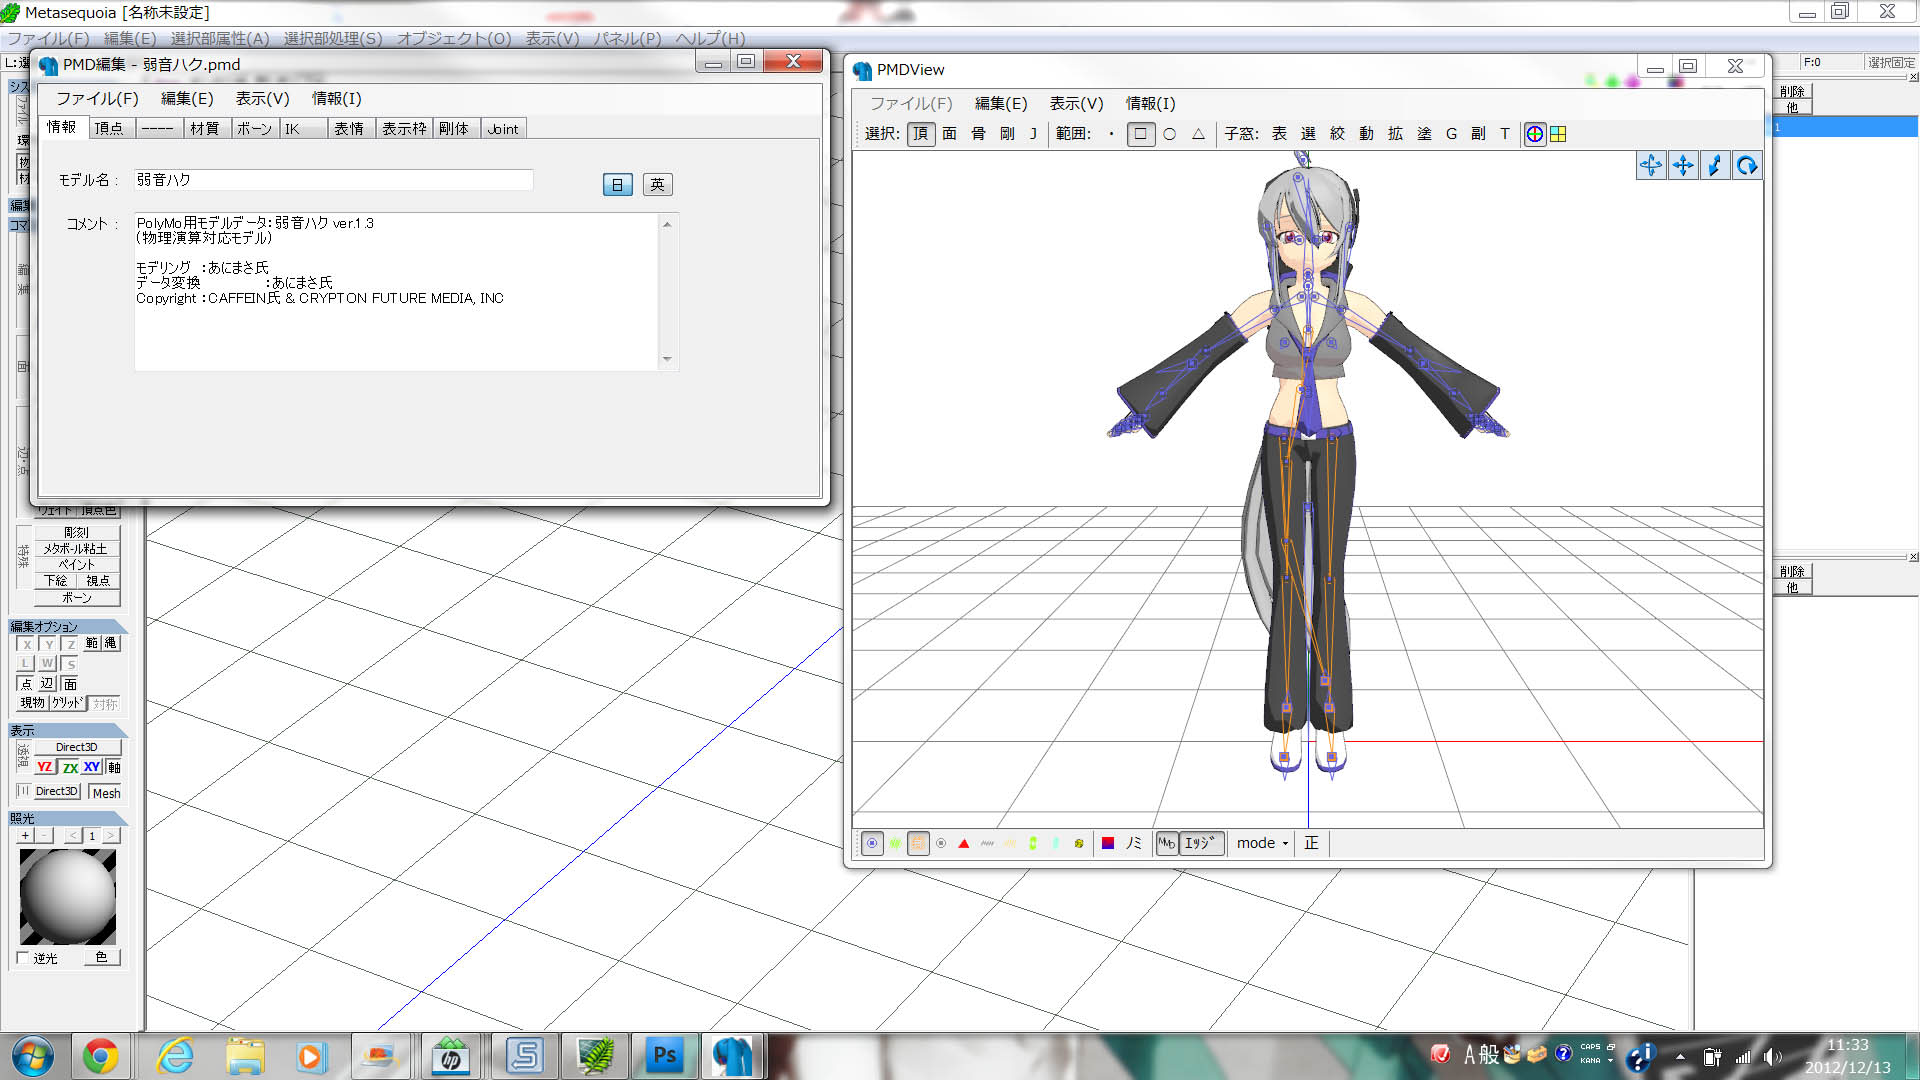Open 表示(V) menu in PMDView window
The width and height of the screenshot is (1920, 1080).
1076,104
